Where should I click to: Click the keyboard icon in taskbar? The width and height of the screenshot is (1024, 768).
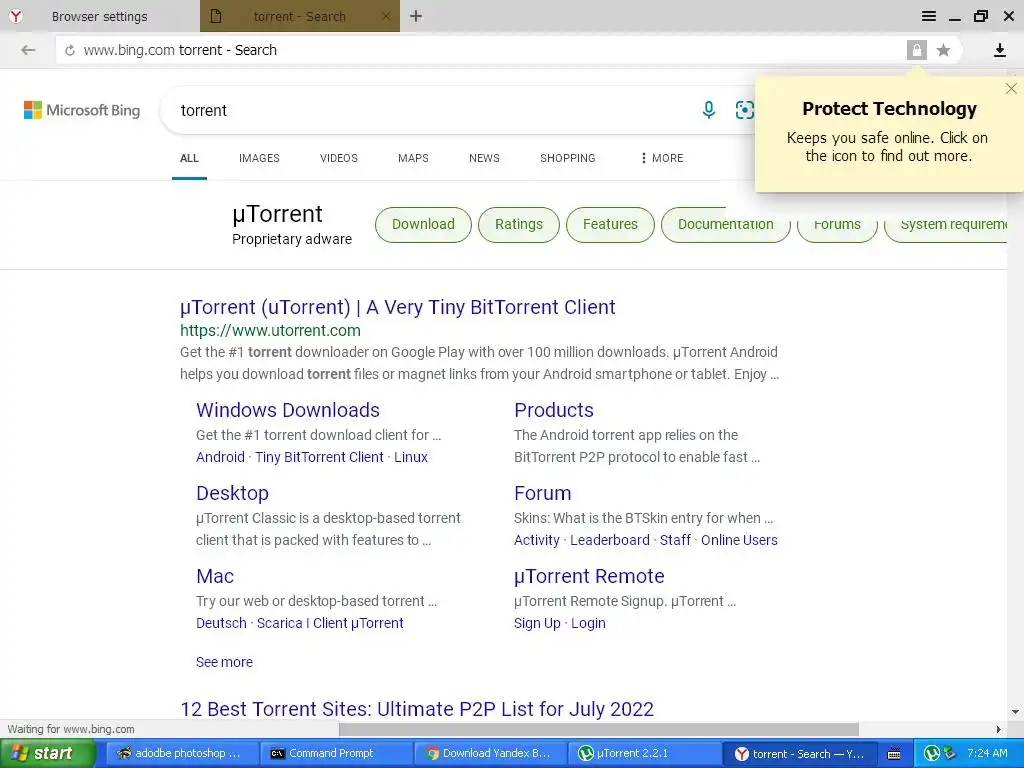(894, 754)
